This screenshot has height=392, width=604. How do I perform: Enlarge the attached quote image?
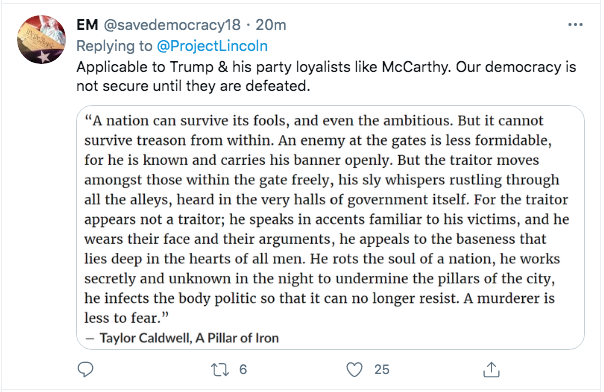tap(330, 227)
